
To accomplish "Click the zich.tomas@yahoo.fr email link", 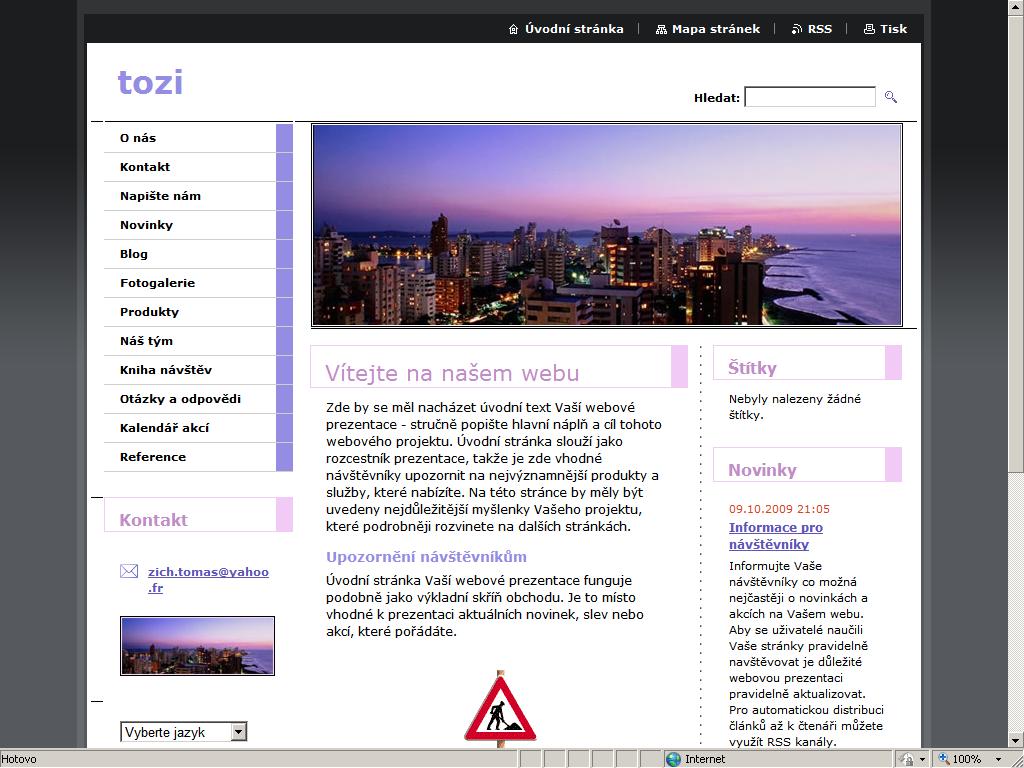I will 208,580.
